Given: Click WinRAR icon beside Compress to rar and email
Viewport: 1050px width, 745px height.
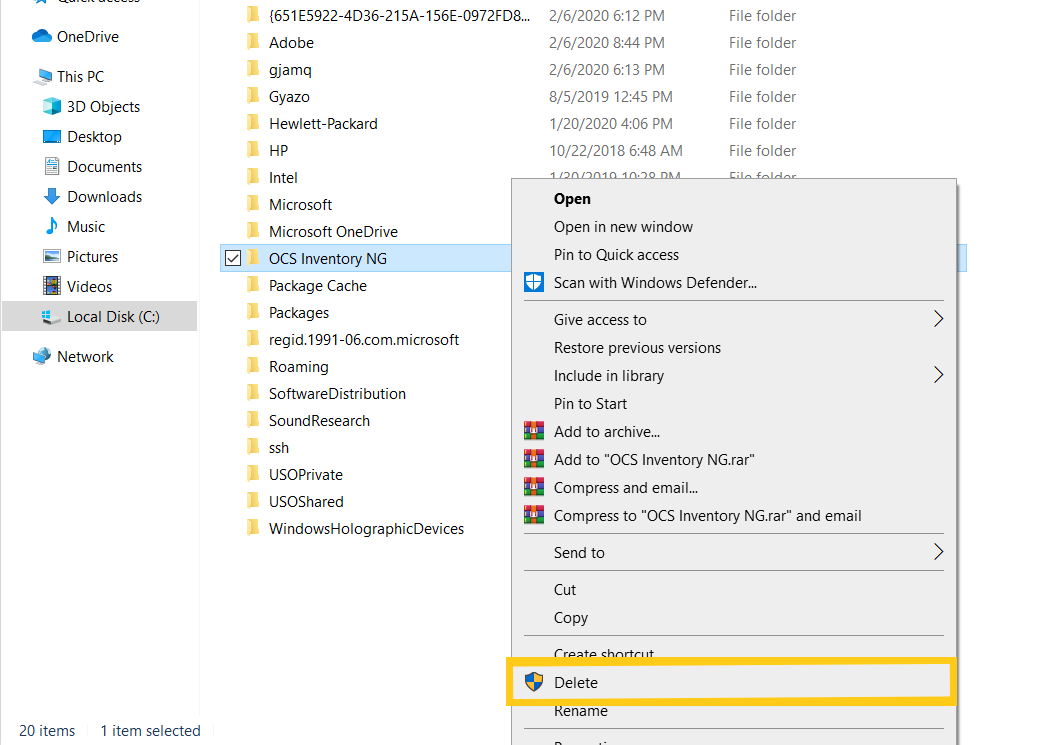Looking at the screenshot, I should click(x=534, y=515).
